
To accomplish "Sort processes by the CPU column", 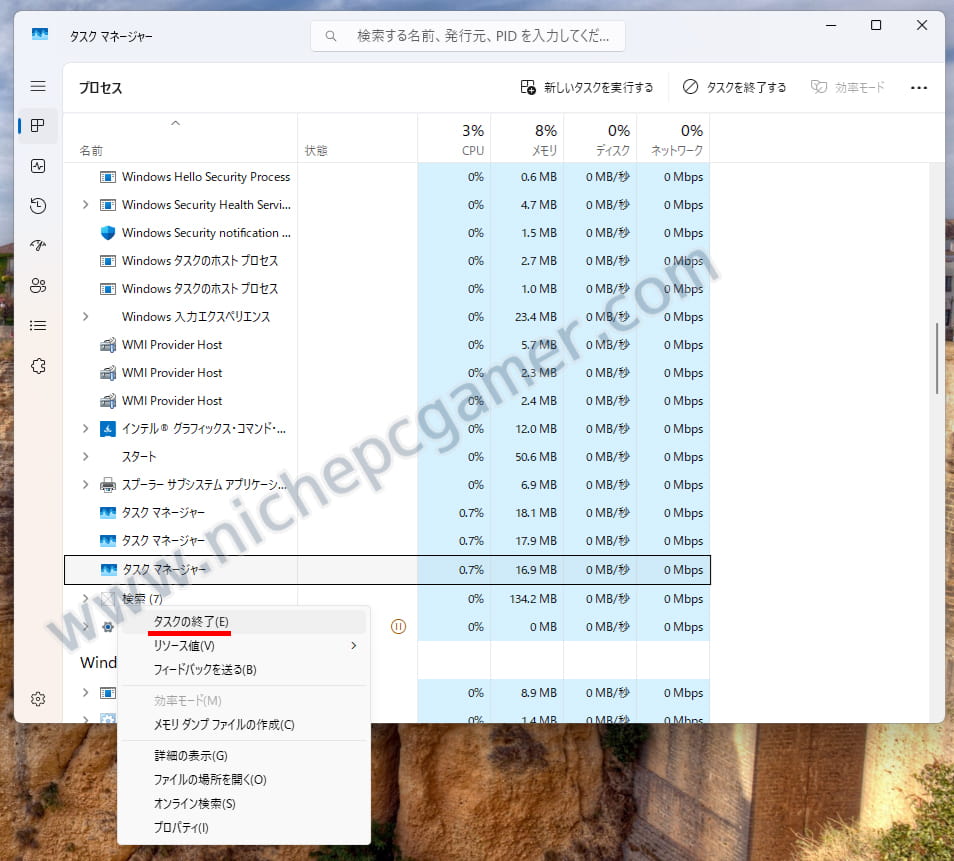I will (454, 140).
